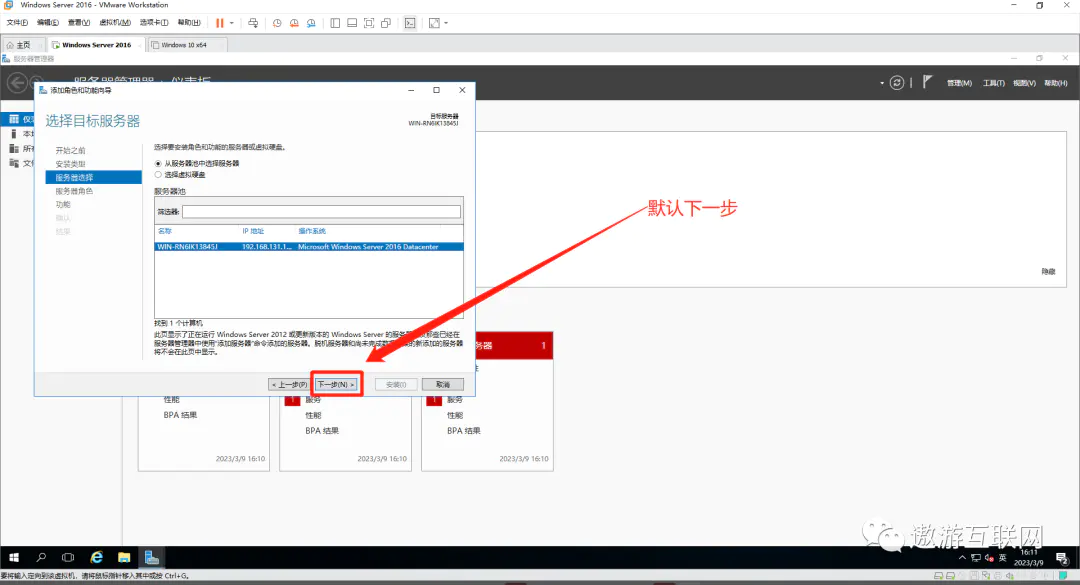
Task: Sort server pool by 操作系统 column
Action: coord(312,231)
